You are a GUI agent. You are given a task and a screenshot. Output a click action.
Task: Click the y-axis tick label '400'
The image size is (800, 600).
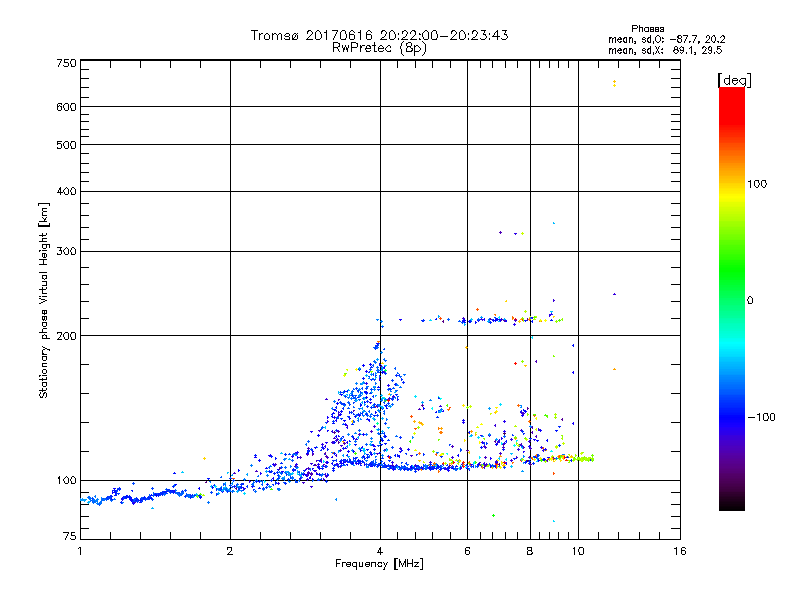click(x=66, y=192)
